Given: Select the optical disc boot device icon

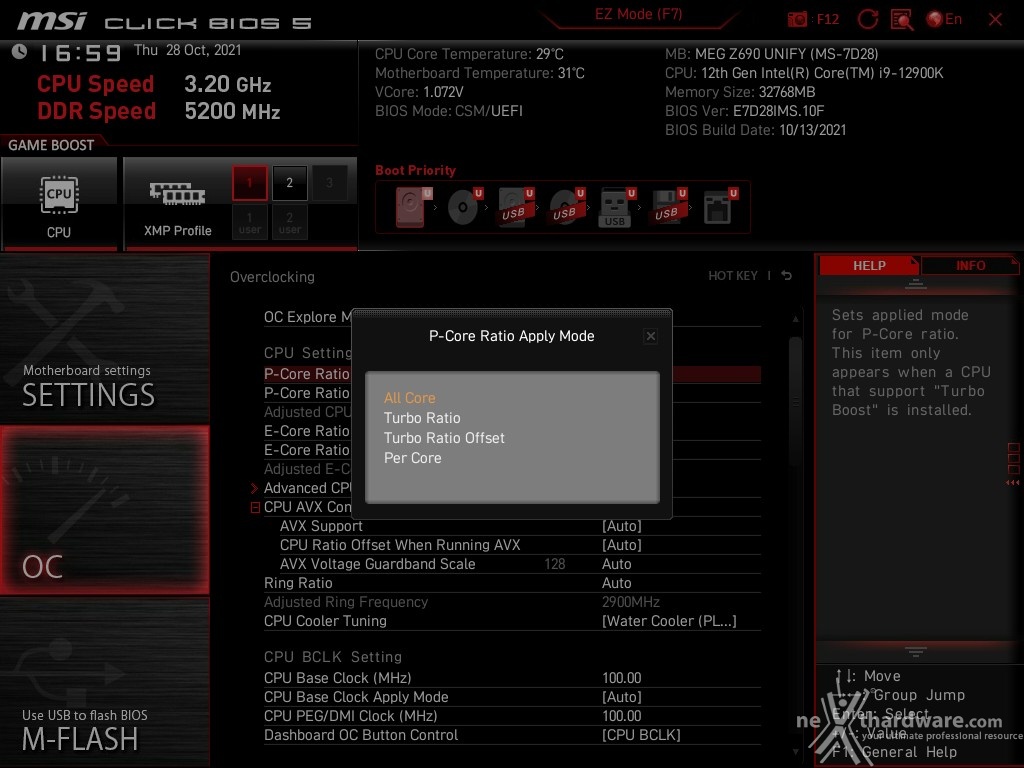Looking at the screenshot, I should coord(465,206).
